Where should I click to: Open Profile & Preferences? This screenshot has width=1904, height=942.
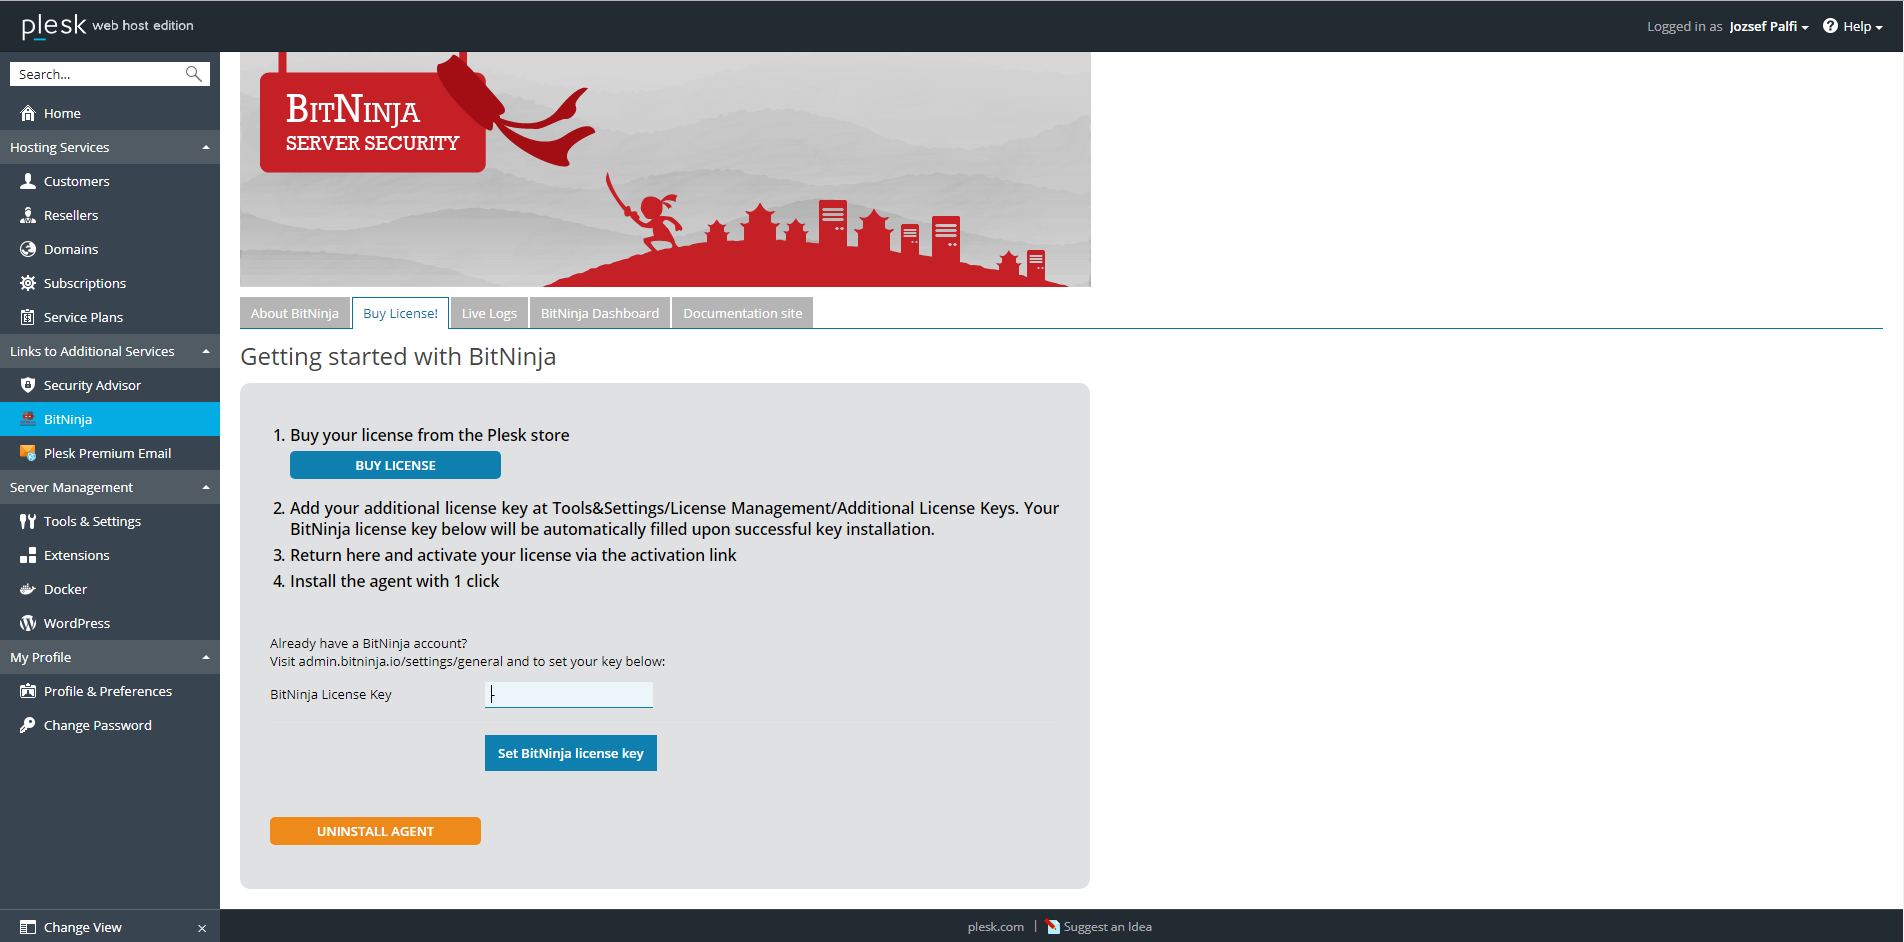[110, 691]
